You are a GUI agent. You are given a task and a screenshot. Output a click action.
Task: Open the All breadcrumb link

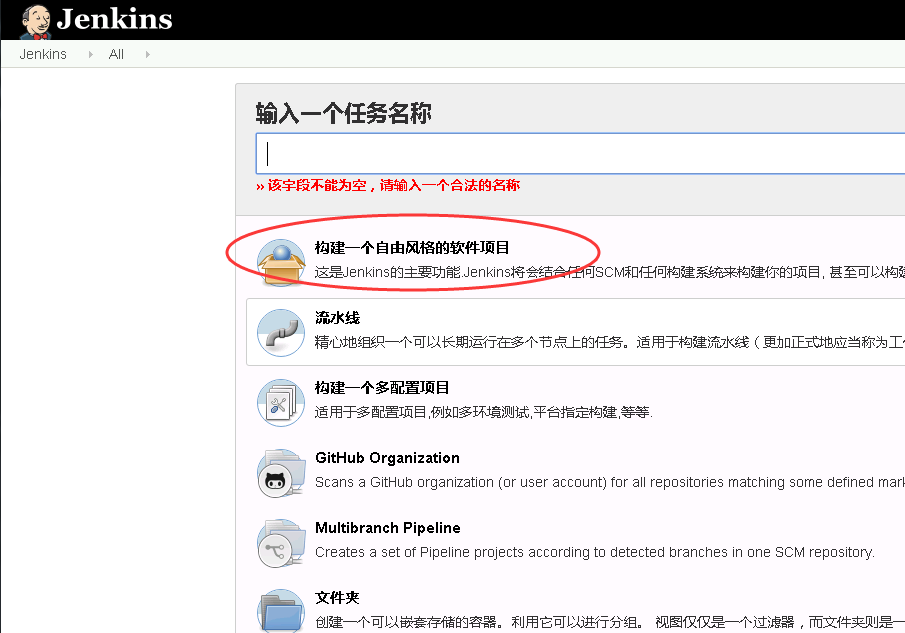pos(116,54)
